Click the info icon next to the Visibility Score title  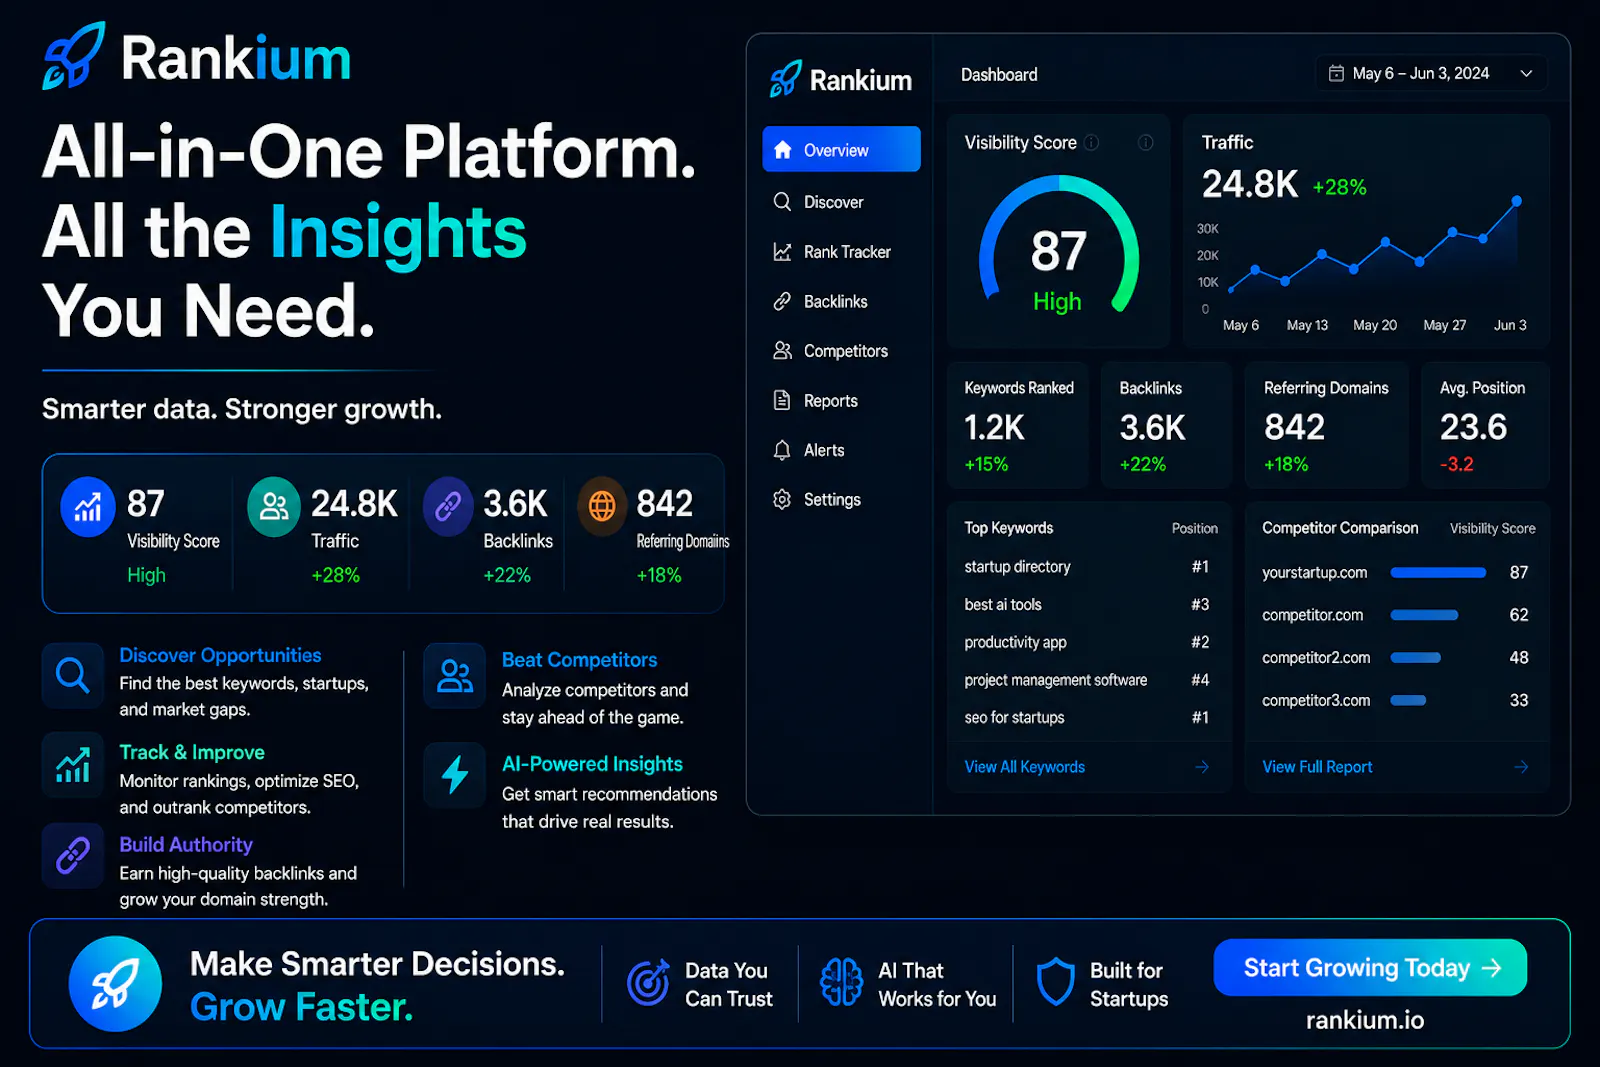click(1092, 143)
